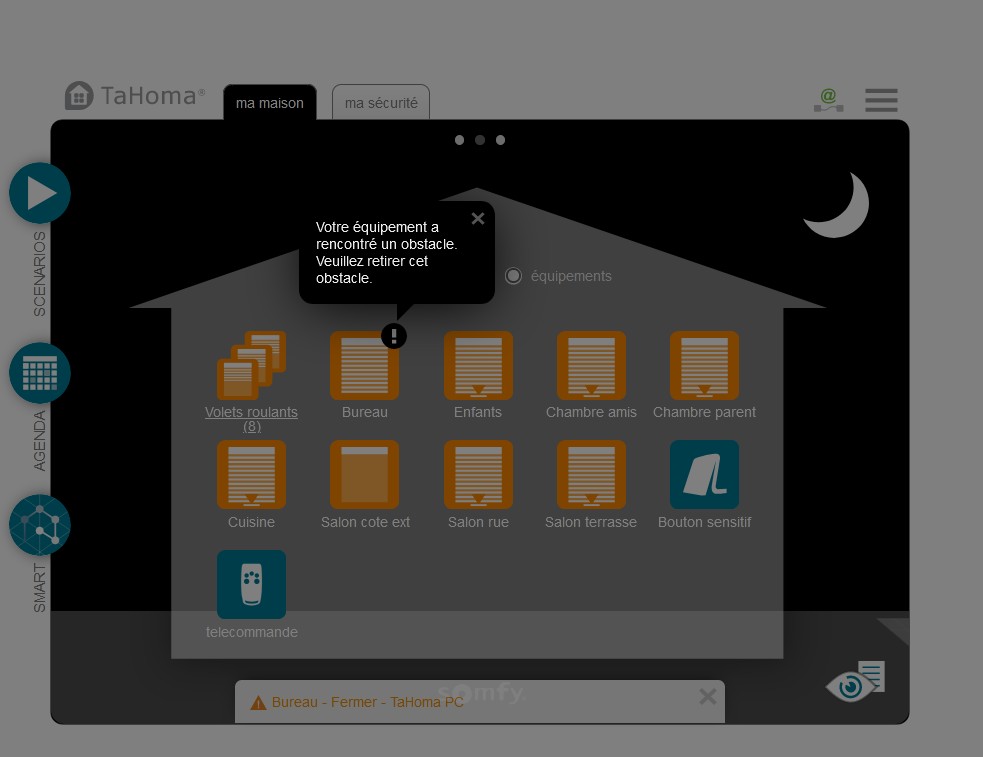This screenshot has height=757, width=983.
Task: Expand the Volets roulants (8) group
Action: tap(251, 366)
